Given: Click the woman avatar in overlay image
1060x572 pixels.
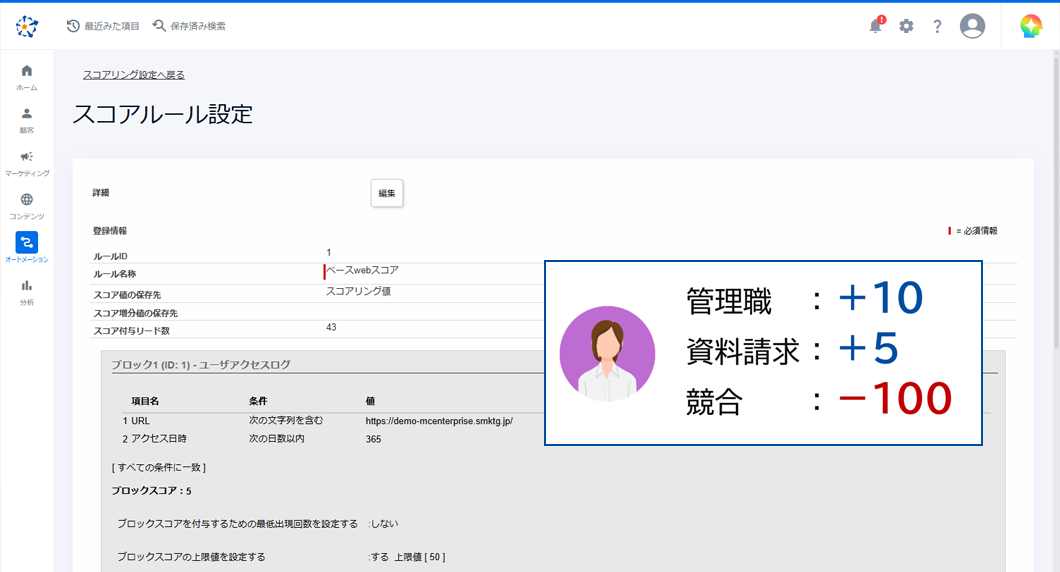Looking at the screenshot, I should pos(607,354).
